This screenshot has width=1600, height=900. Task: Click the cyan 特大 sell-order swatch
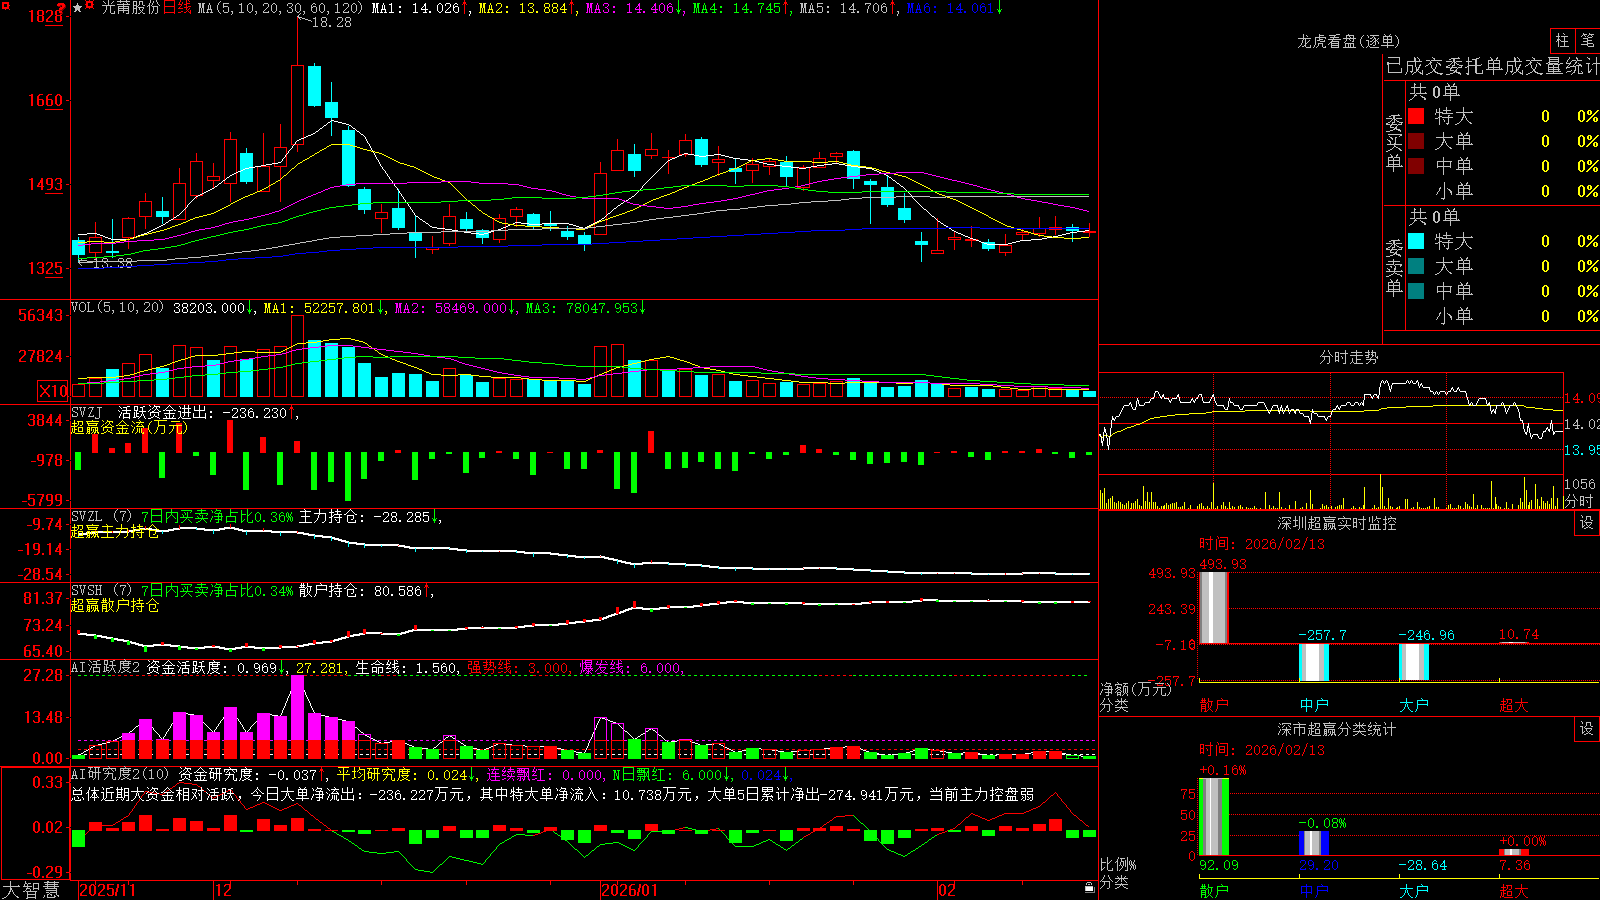[x=1416, y=241]
